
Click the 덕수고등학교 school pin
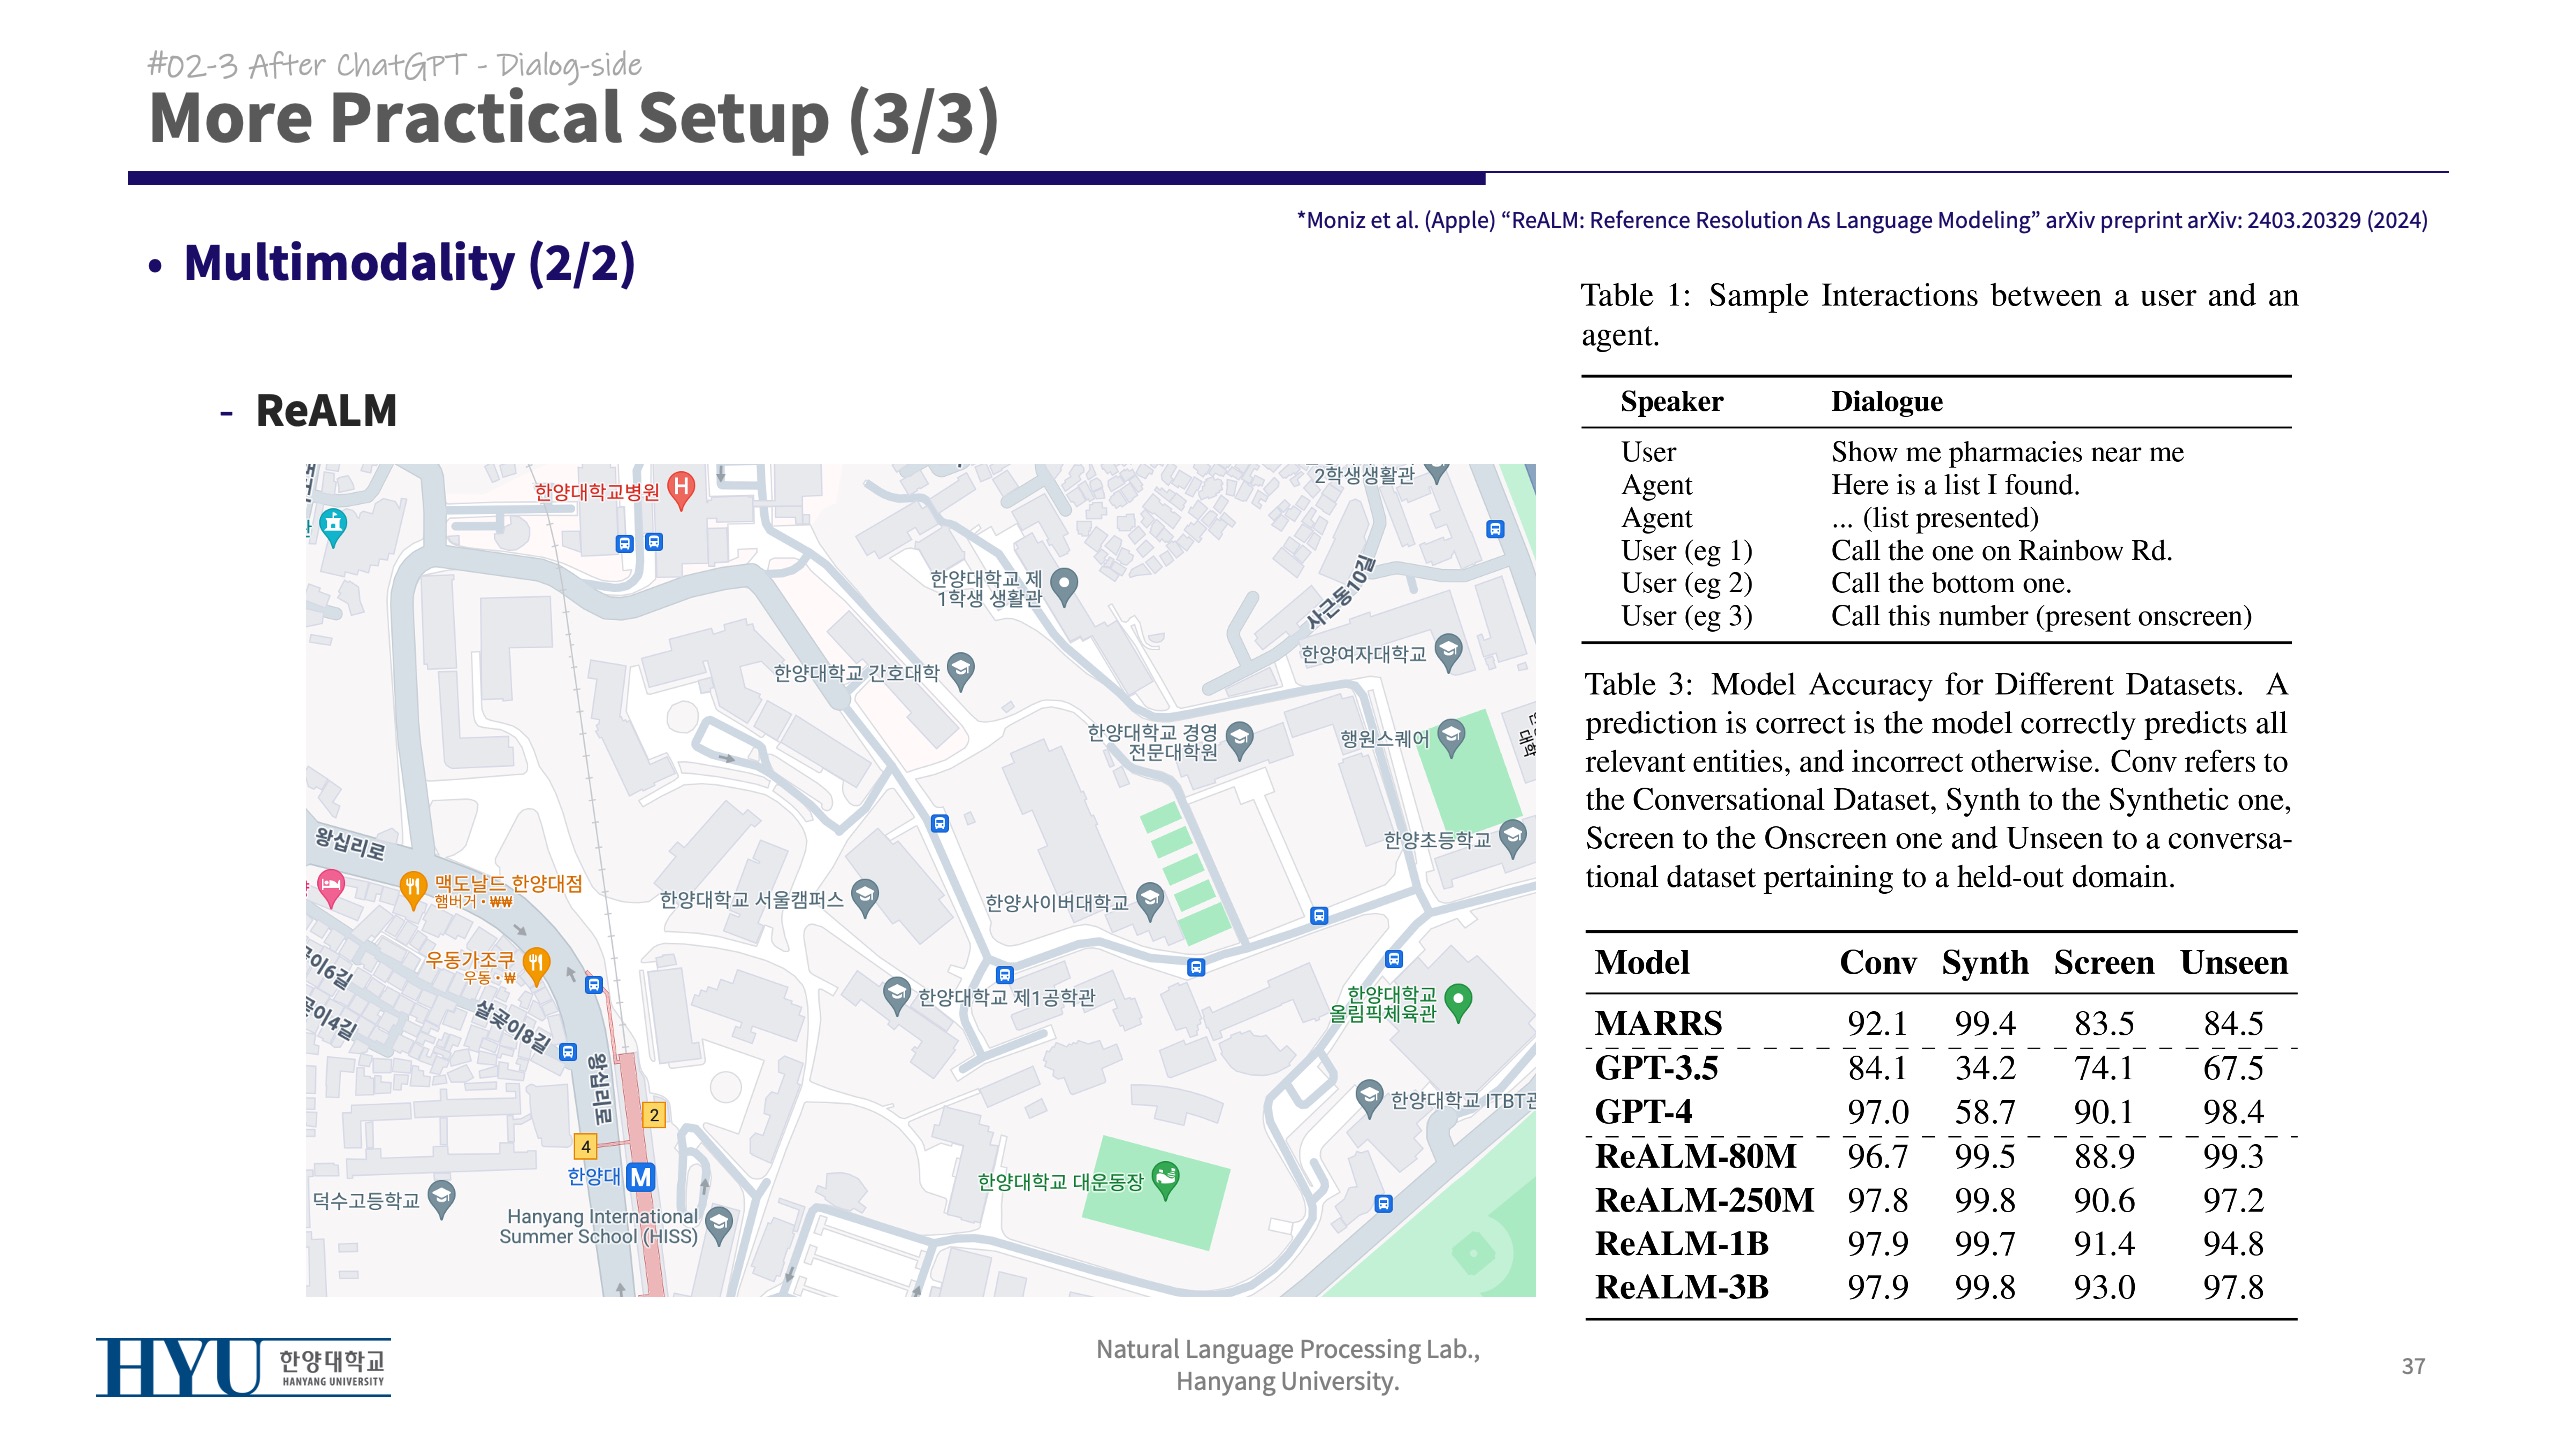(x=441, y=1197)
